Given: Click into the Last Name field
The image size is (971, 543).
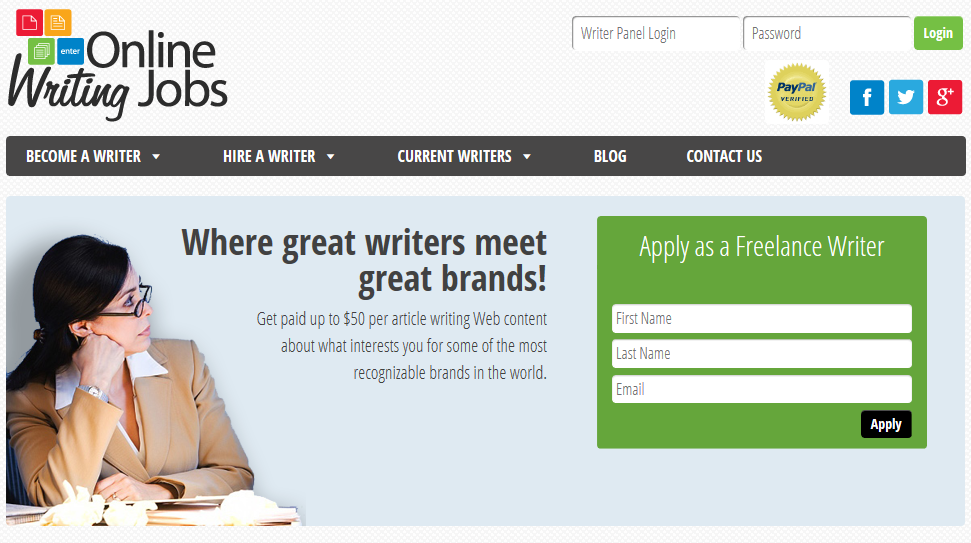Looking at the screenshot, I should pyautogui.click(x=761, y=354).
